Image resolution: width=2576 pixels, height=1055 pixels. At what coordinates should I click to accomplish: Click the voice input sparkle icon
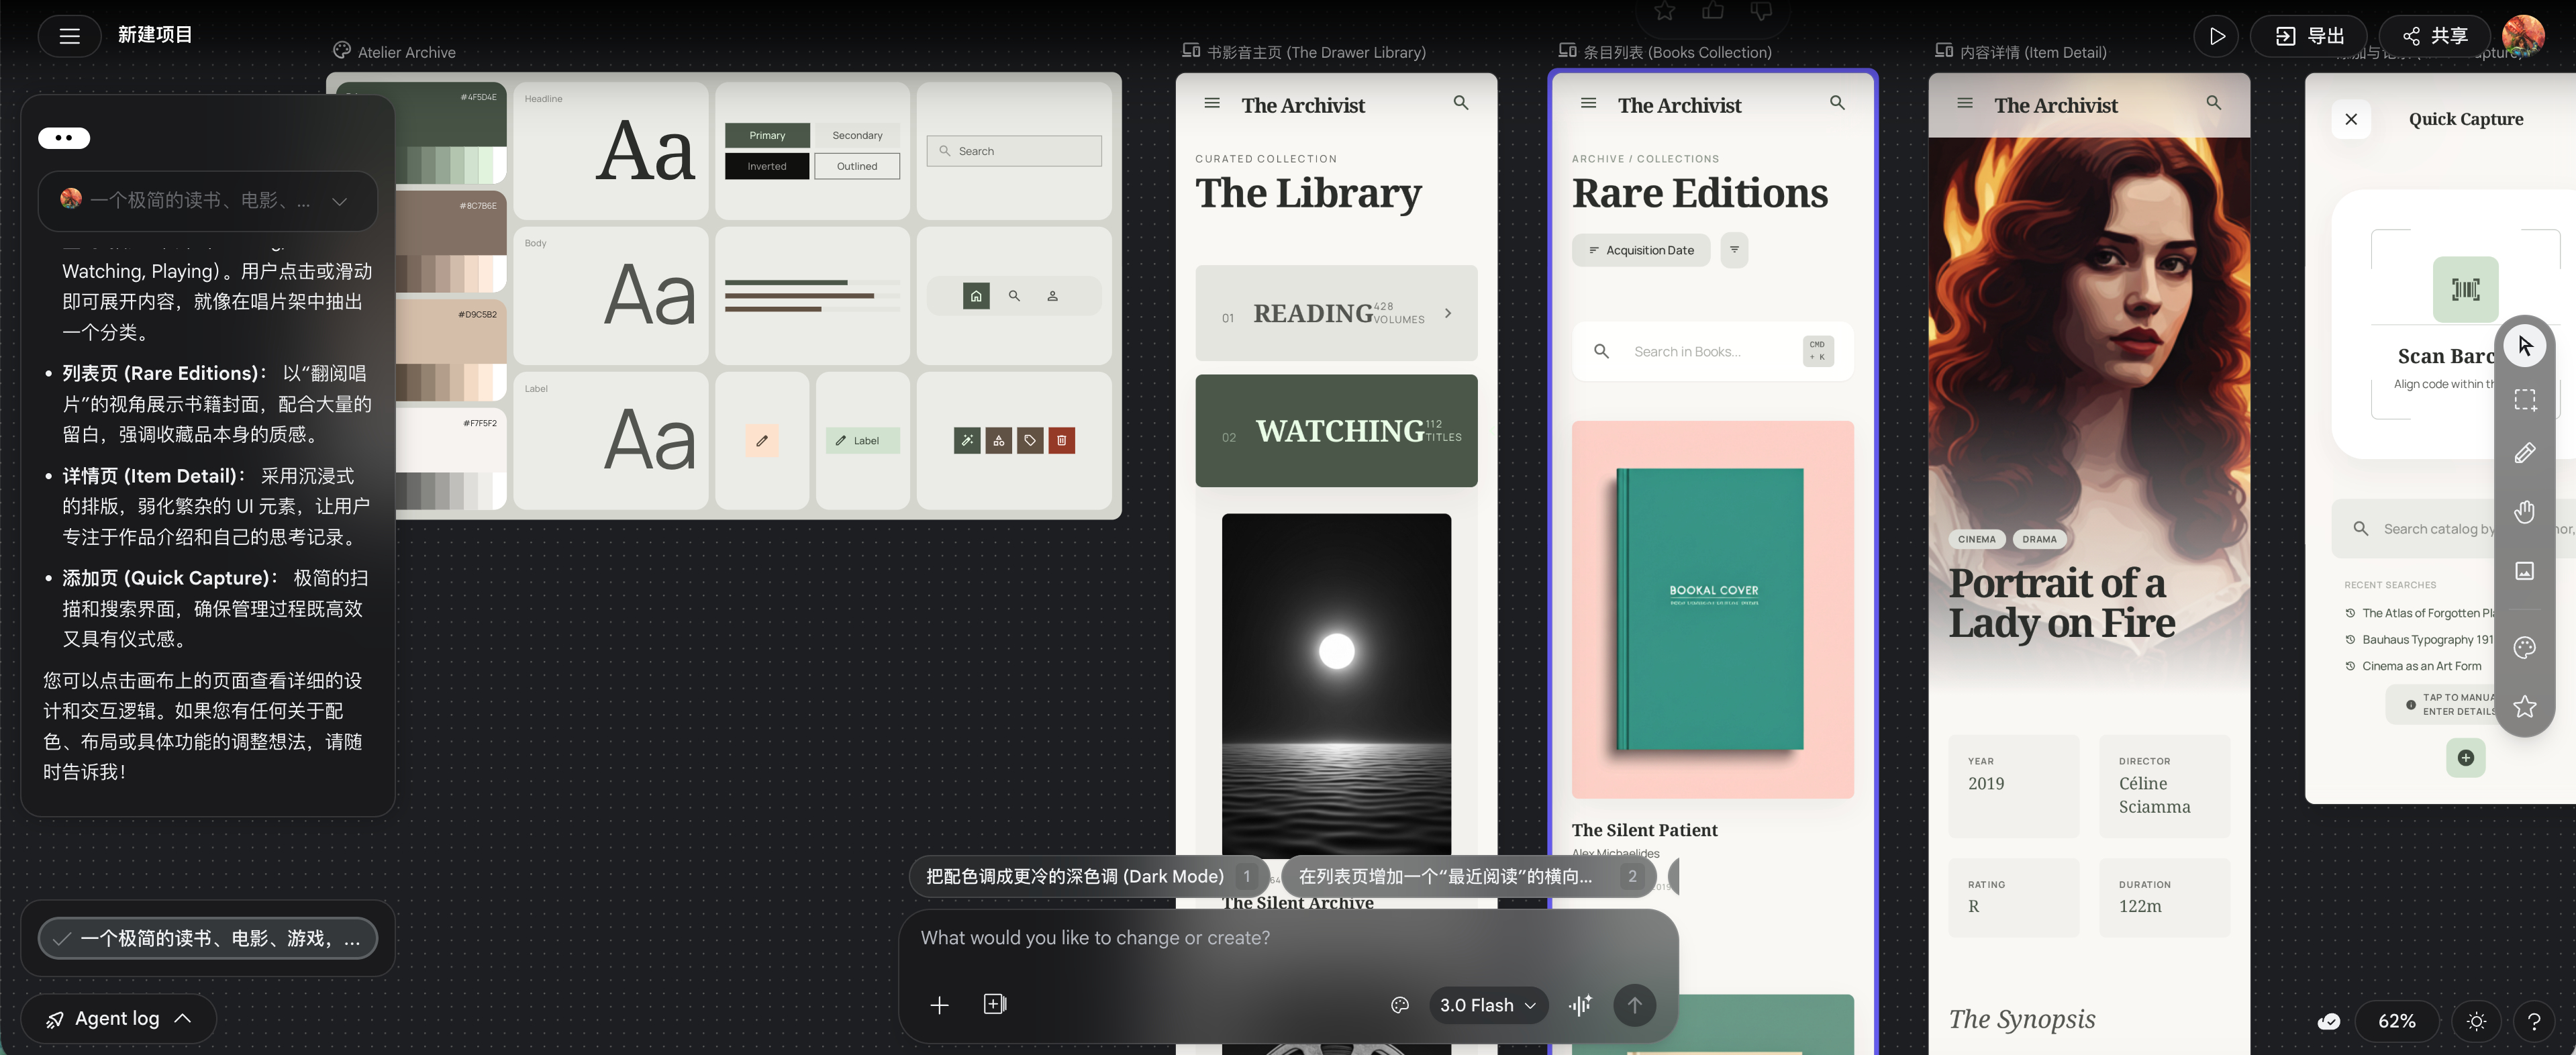[1580, 1005]
